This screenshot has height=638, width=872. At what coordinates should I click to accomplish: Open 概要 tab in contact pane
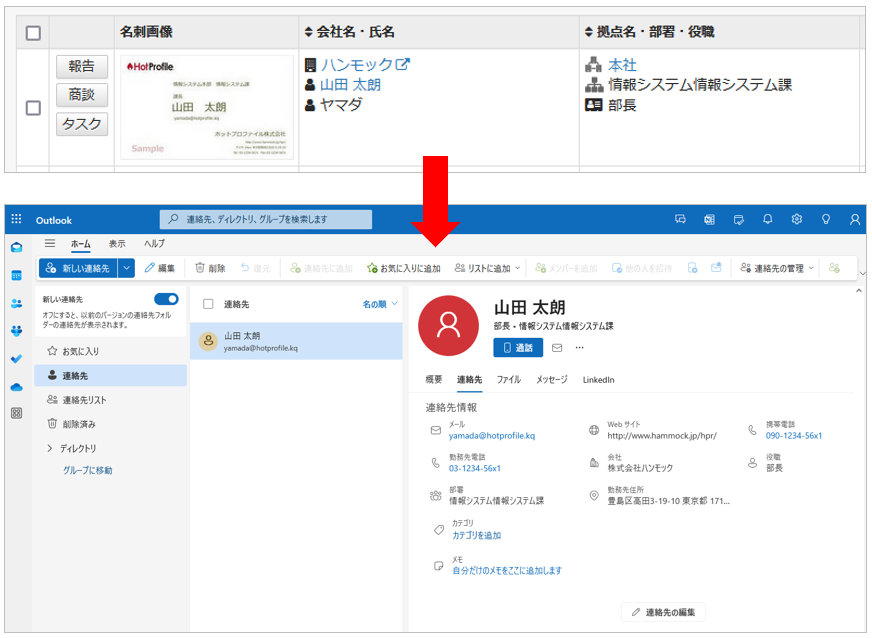pyautogui.click(x=434, y=379)
